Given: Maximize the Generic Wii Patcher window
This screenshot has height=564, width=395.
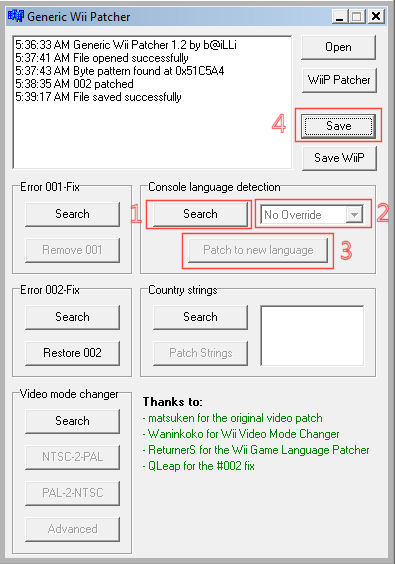Looking at the screenshot, I should tap(357, 17).
